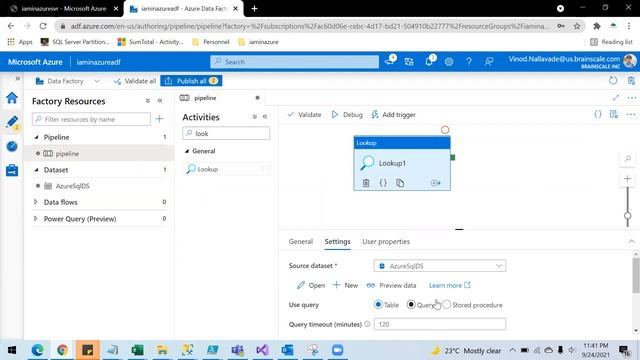The width and height of the screenshot is (640, 360).
Task: Open Azure settings gear icon
Action: 449,62
